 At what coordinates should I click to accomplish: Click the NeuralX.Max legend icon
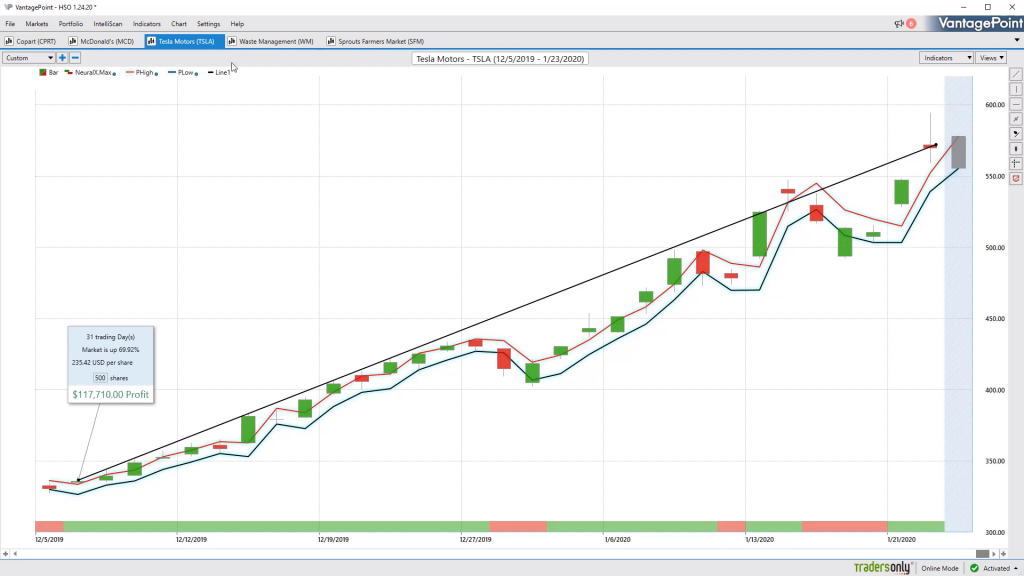tap(69, 72)
